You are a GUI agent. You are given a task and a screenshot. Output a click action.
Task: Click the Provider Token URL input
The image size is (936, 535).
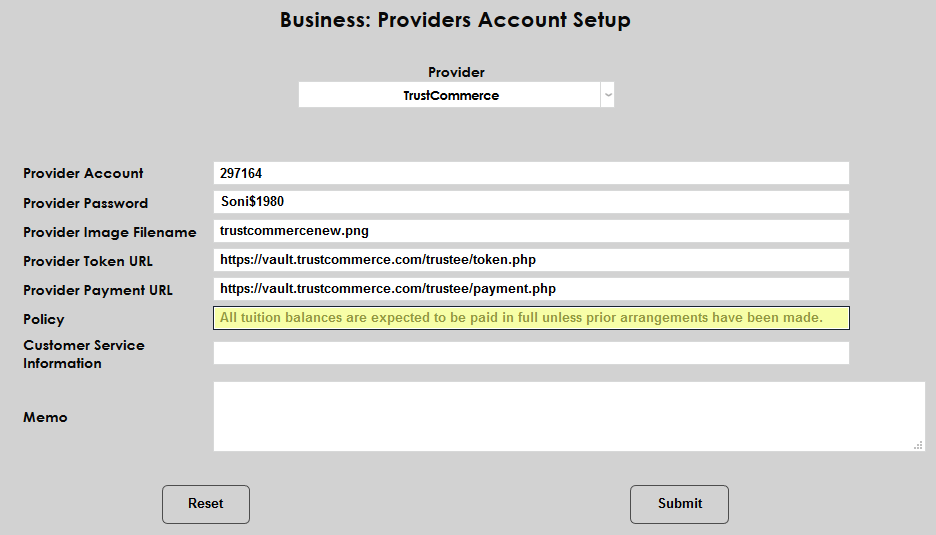[x=531, y=260]
